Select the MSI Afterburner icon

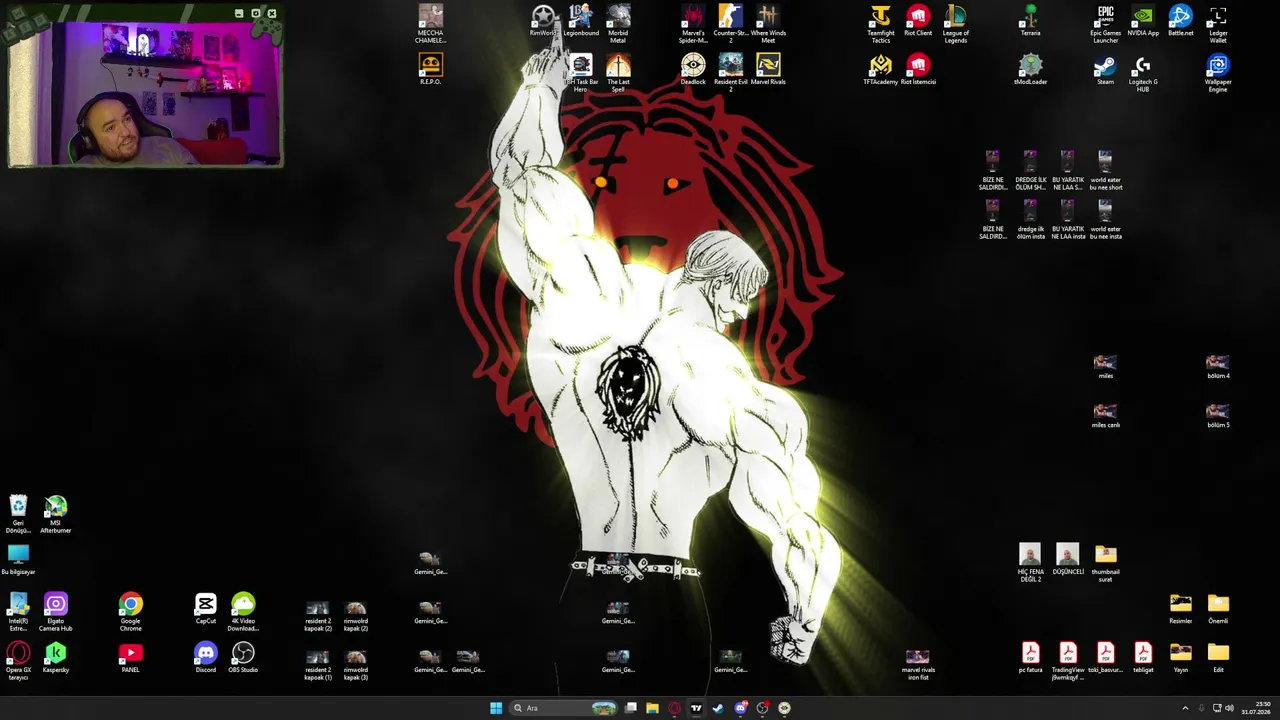[x=56, y=514]
